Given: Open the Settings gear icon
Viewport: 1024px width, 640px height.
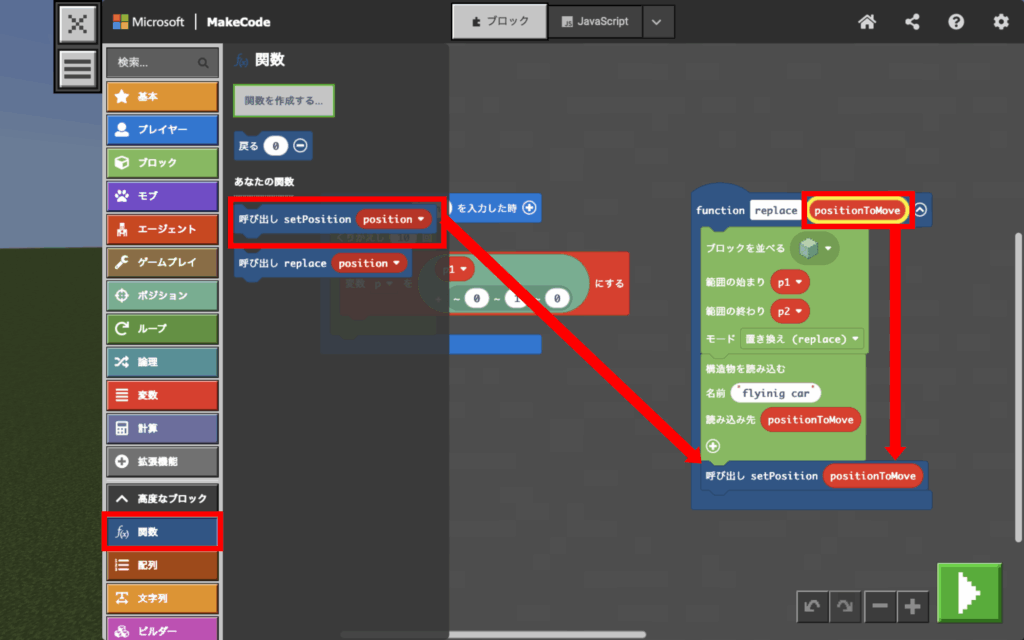Looking at the screenshot, I should click(x=1000, y=22).
